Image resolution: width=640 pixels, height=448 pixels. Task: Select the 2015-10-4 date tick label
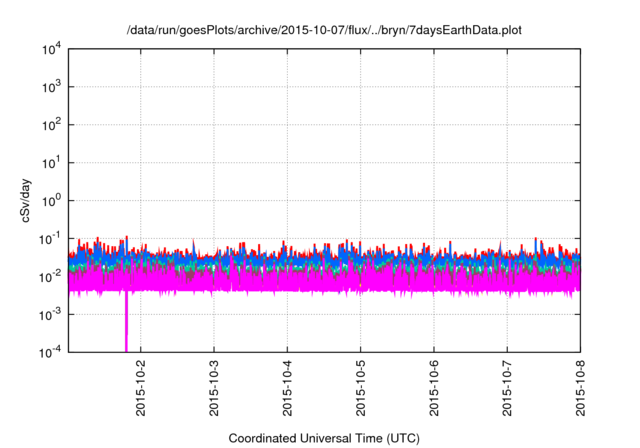coord(287,388)
